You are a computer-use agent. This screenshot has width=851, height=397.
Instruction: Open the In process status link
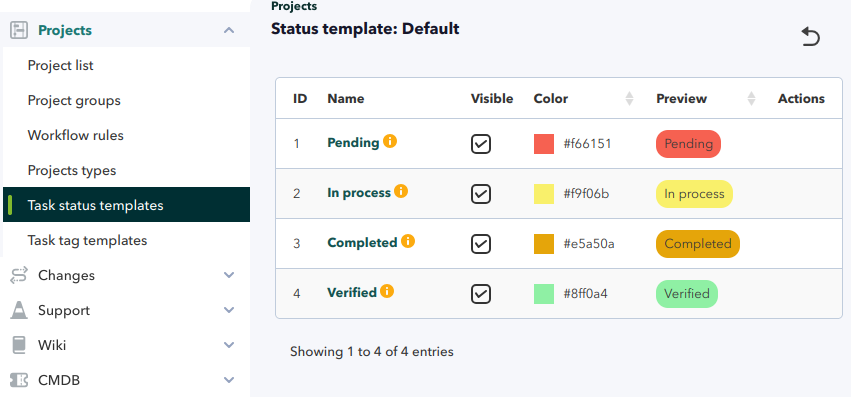click(359, 193)
